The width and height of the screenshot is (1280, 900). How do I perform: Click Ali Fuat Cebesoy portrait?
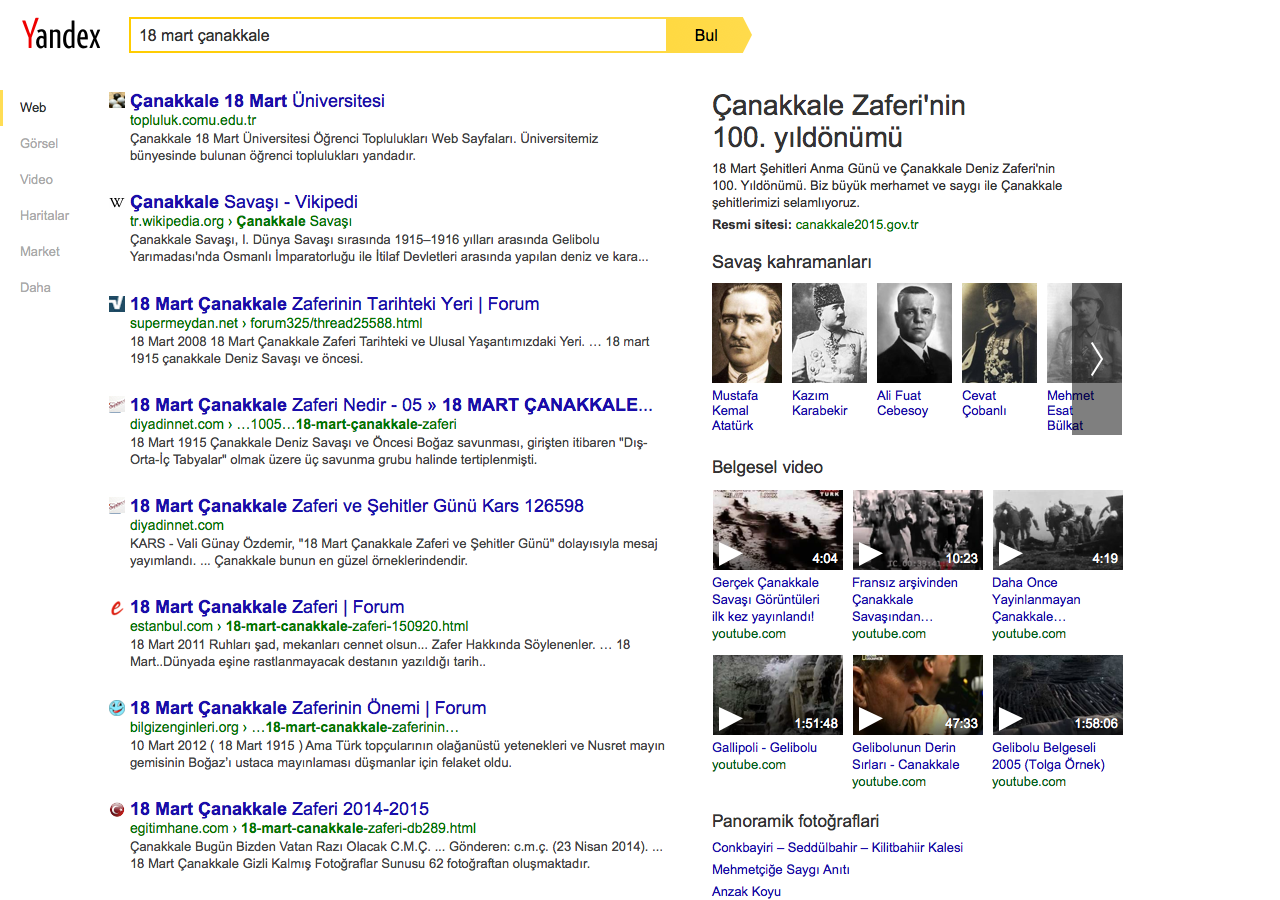[x=914, y=333]
